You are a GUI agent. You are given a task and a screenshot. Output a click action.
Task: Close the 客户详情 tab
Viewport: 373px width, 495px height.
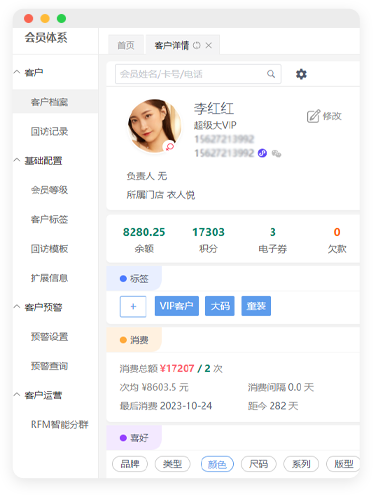pyautogui.click(x=209, y=45)
